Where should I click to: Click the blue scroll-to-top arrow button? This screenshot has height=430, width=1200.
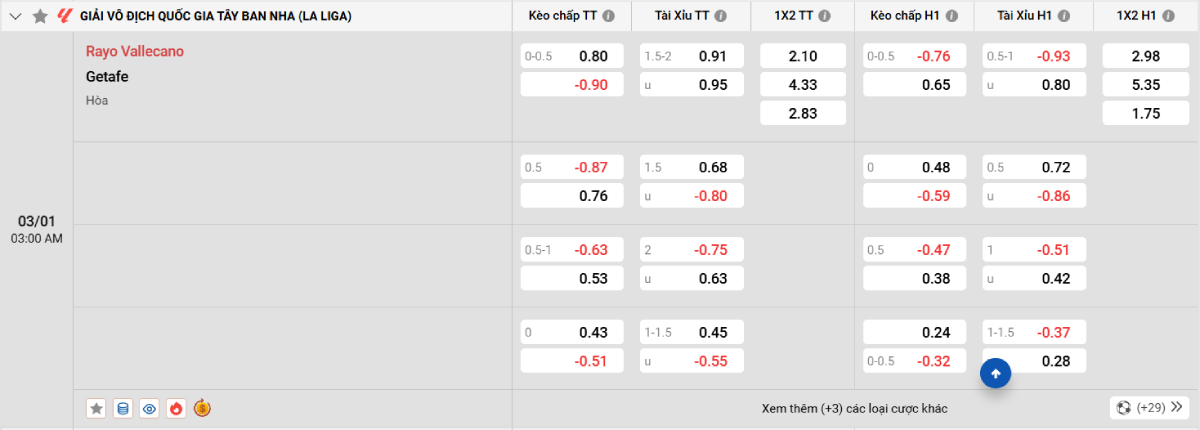pos(996,373)
